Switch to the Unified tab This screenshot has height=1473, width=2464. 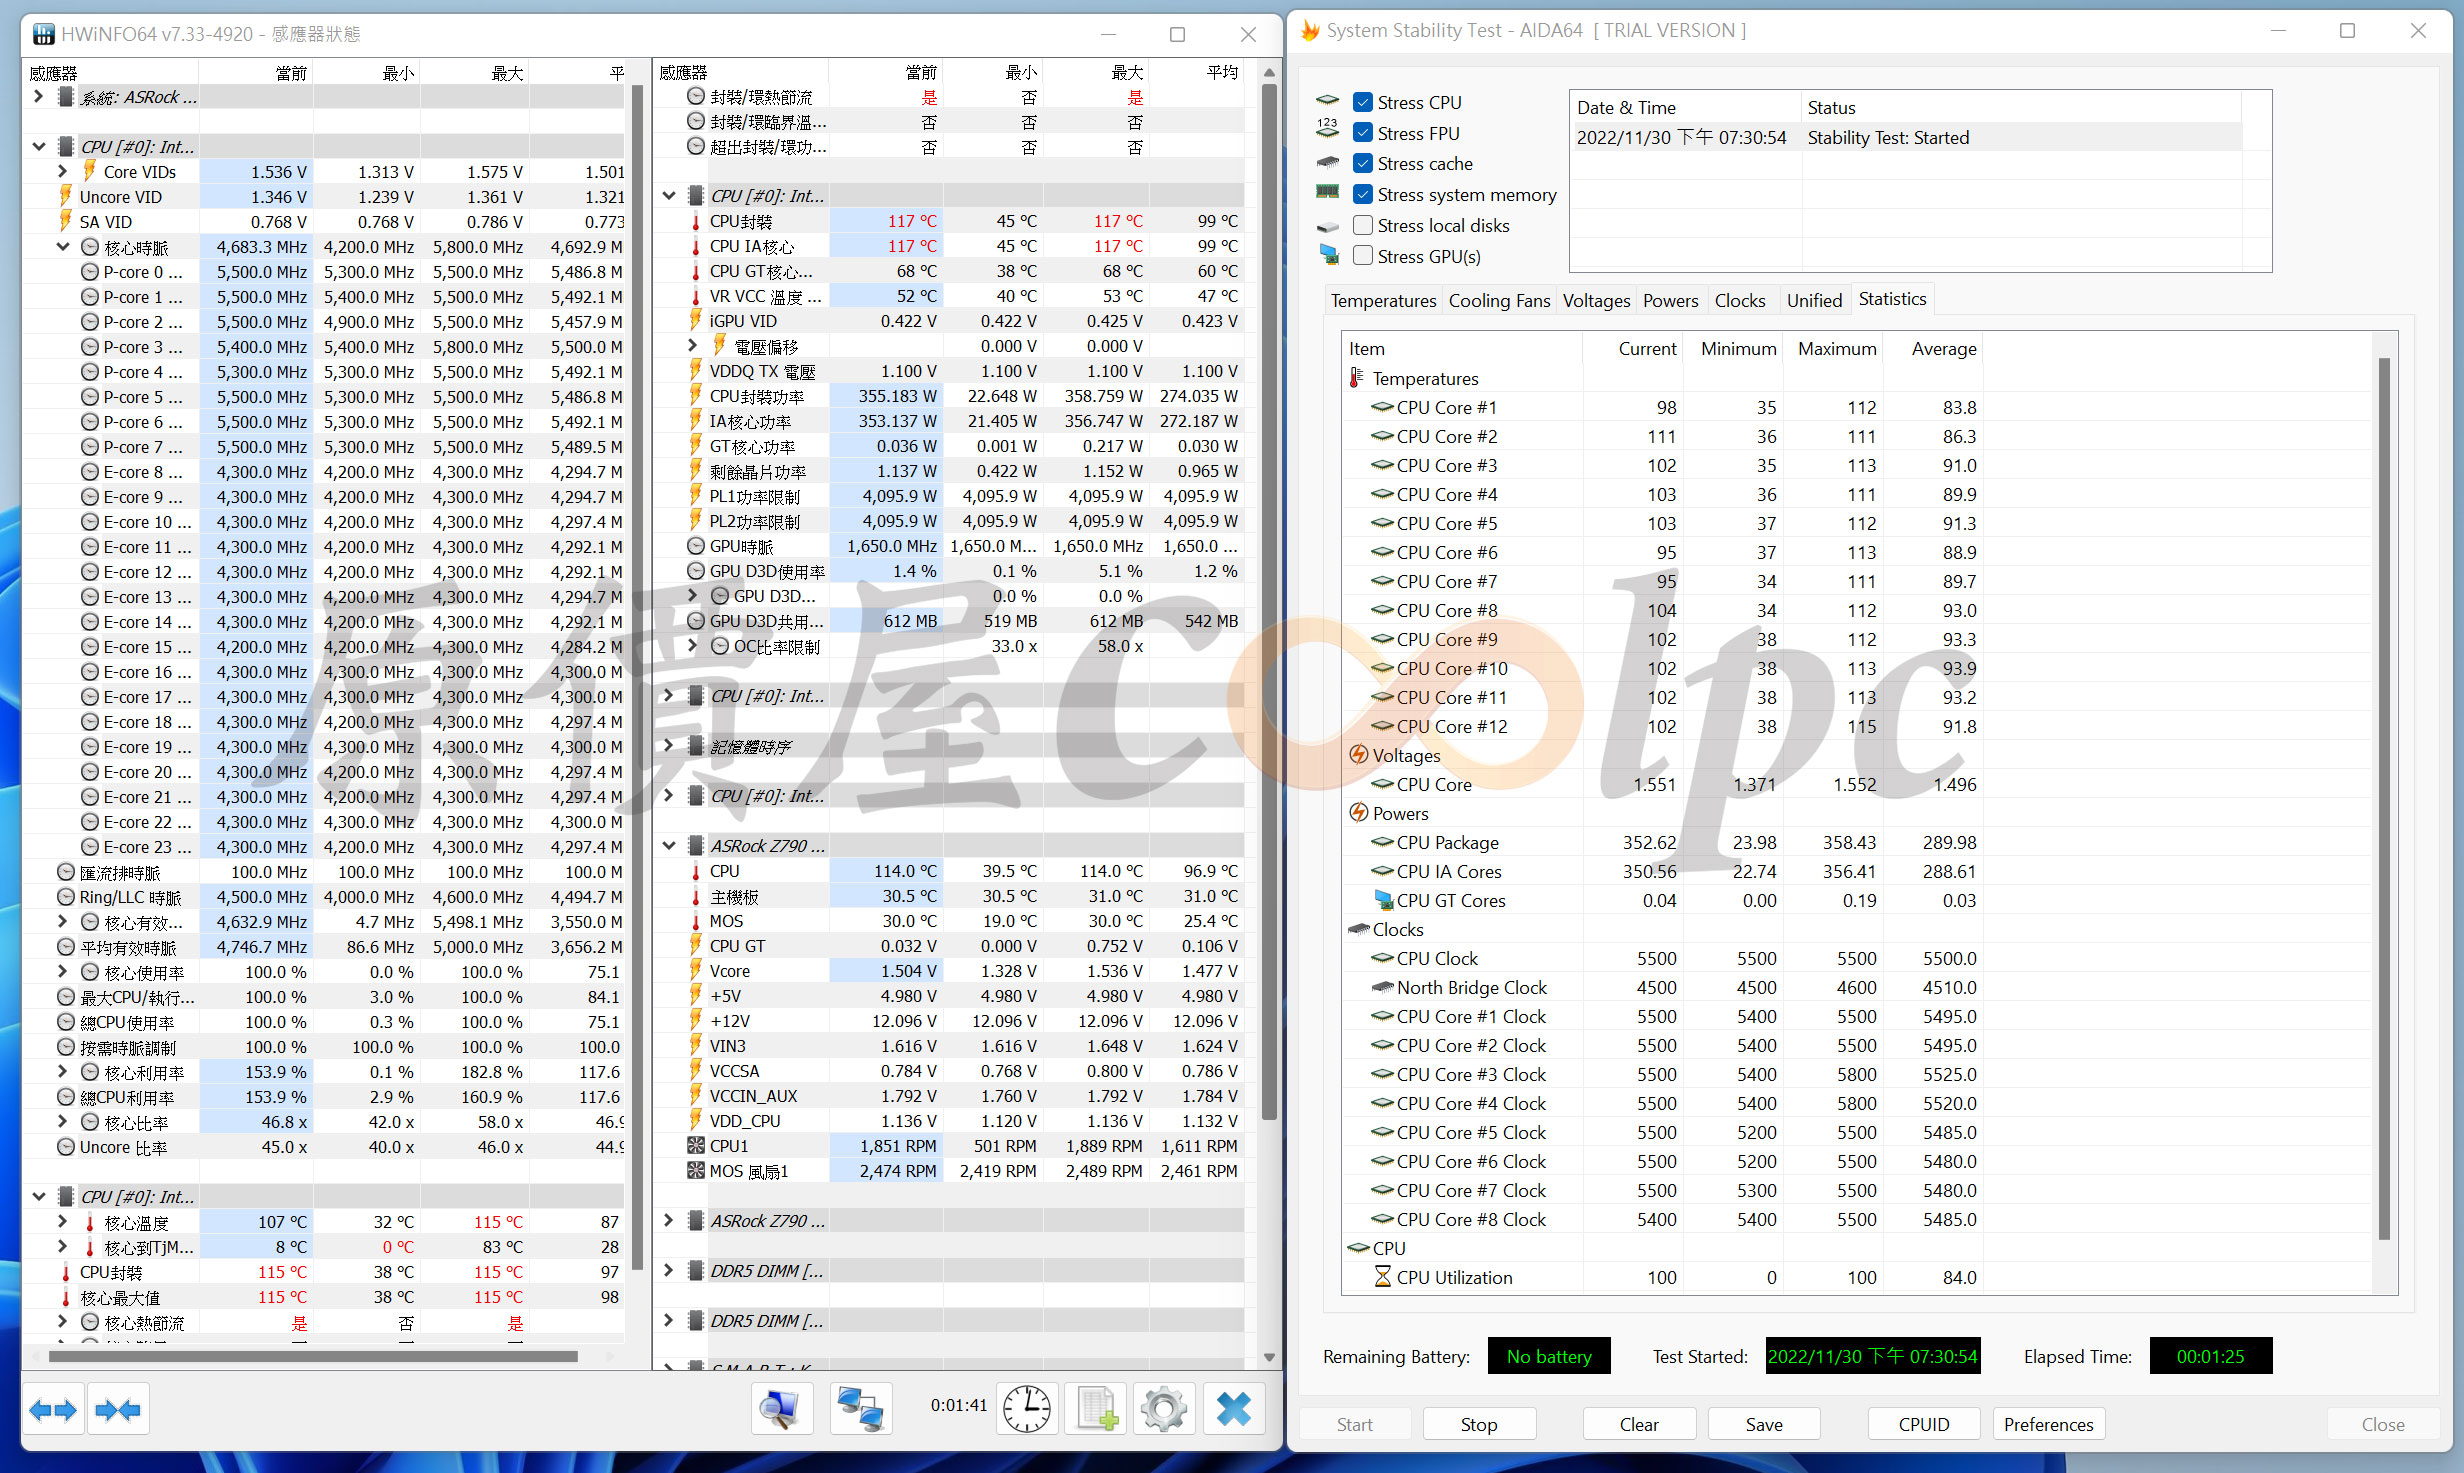click(x=1814, y=300)
